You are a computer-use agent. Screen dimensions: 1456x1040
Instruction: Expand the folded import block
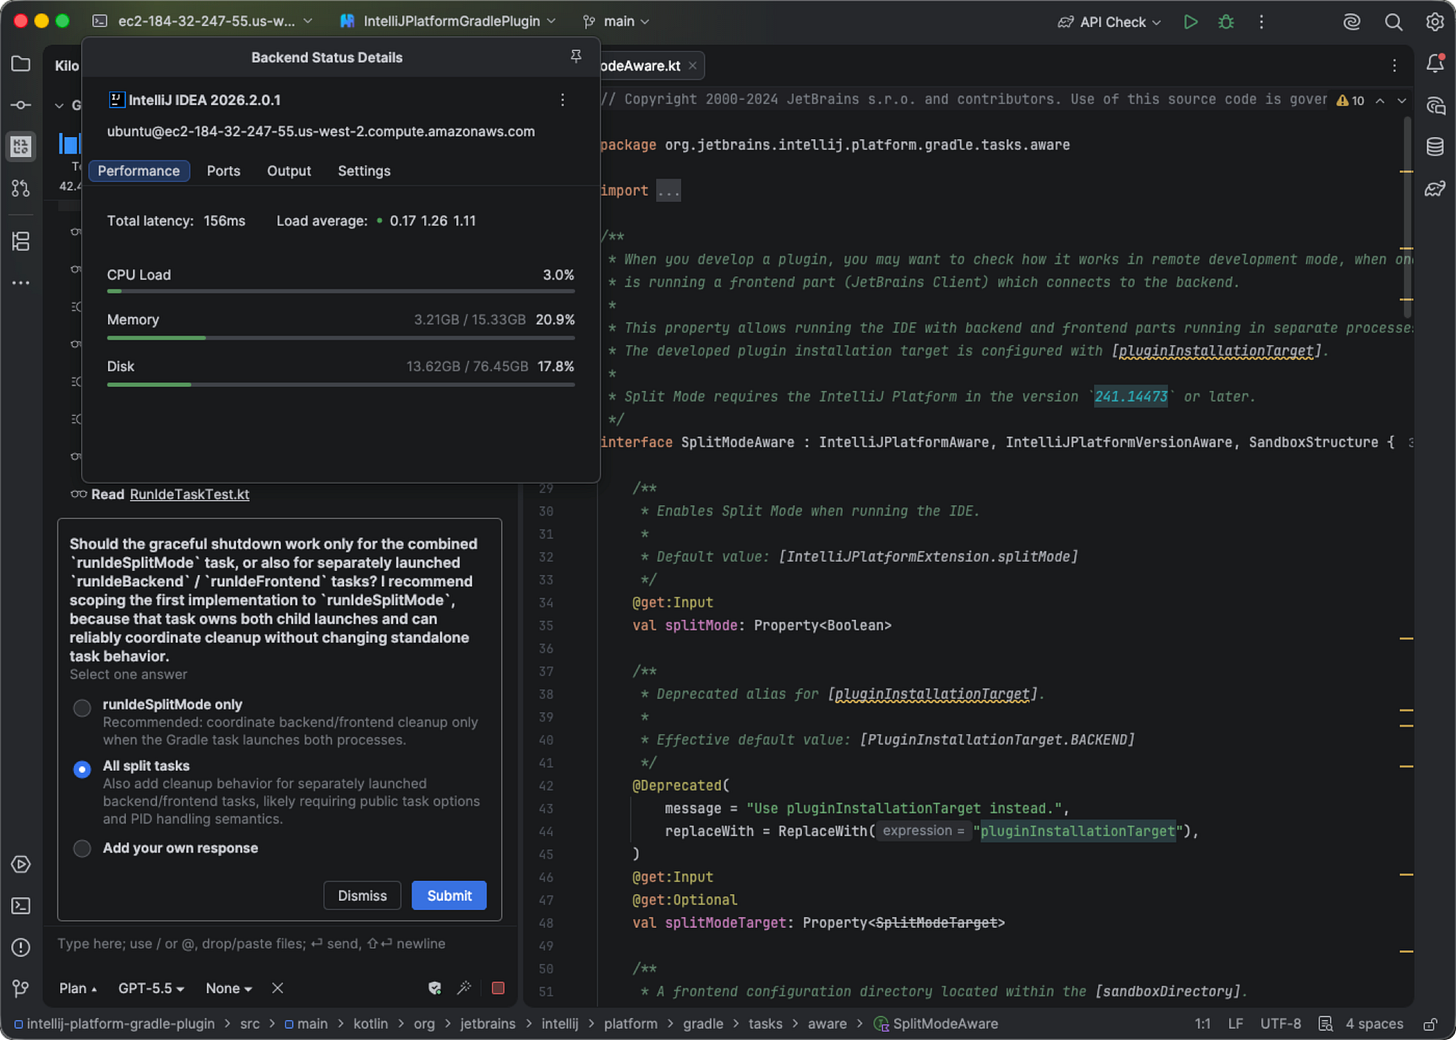(x=668, y=191)
